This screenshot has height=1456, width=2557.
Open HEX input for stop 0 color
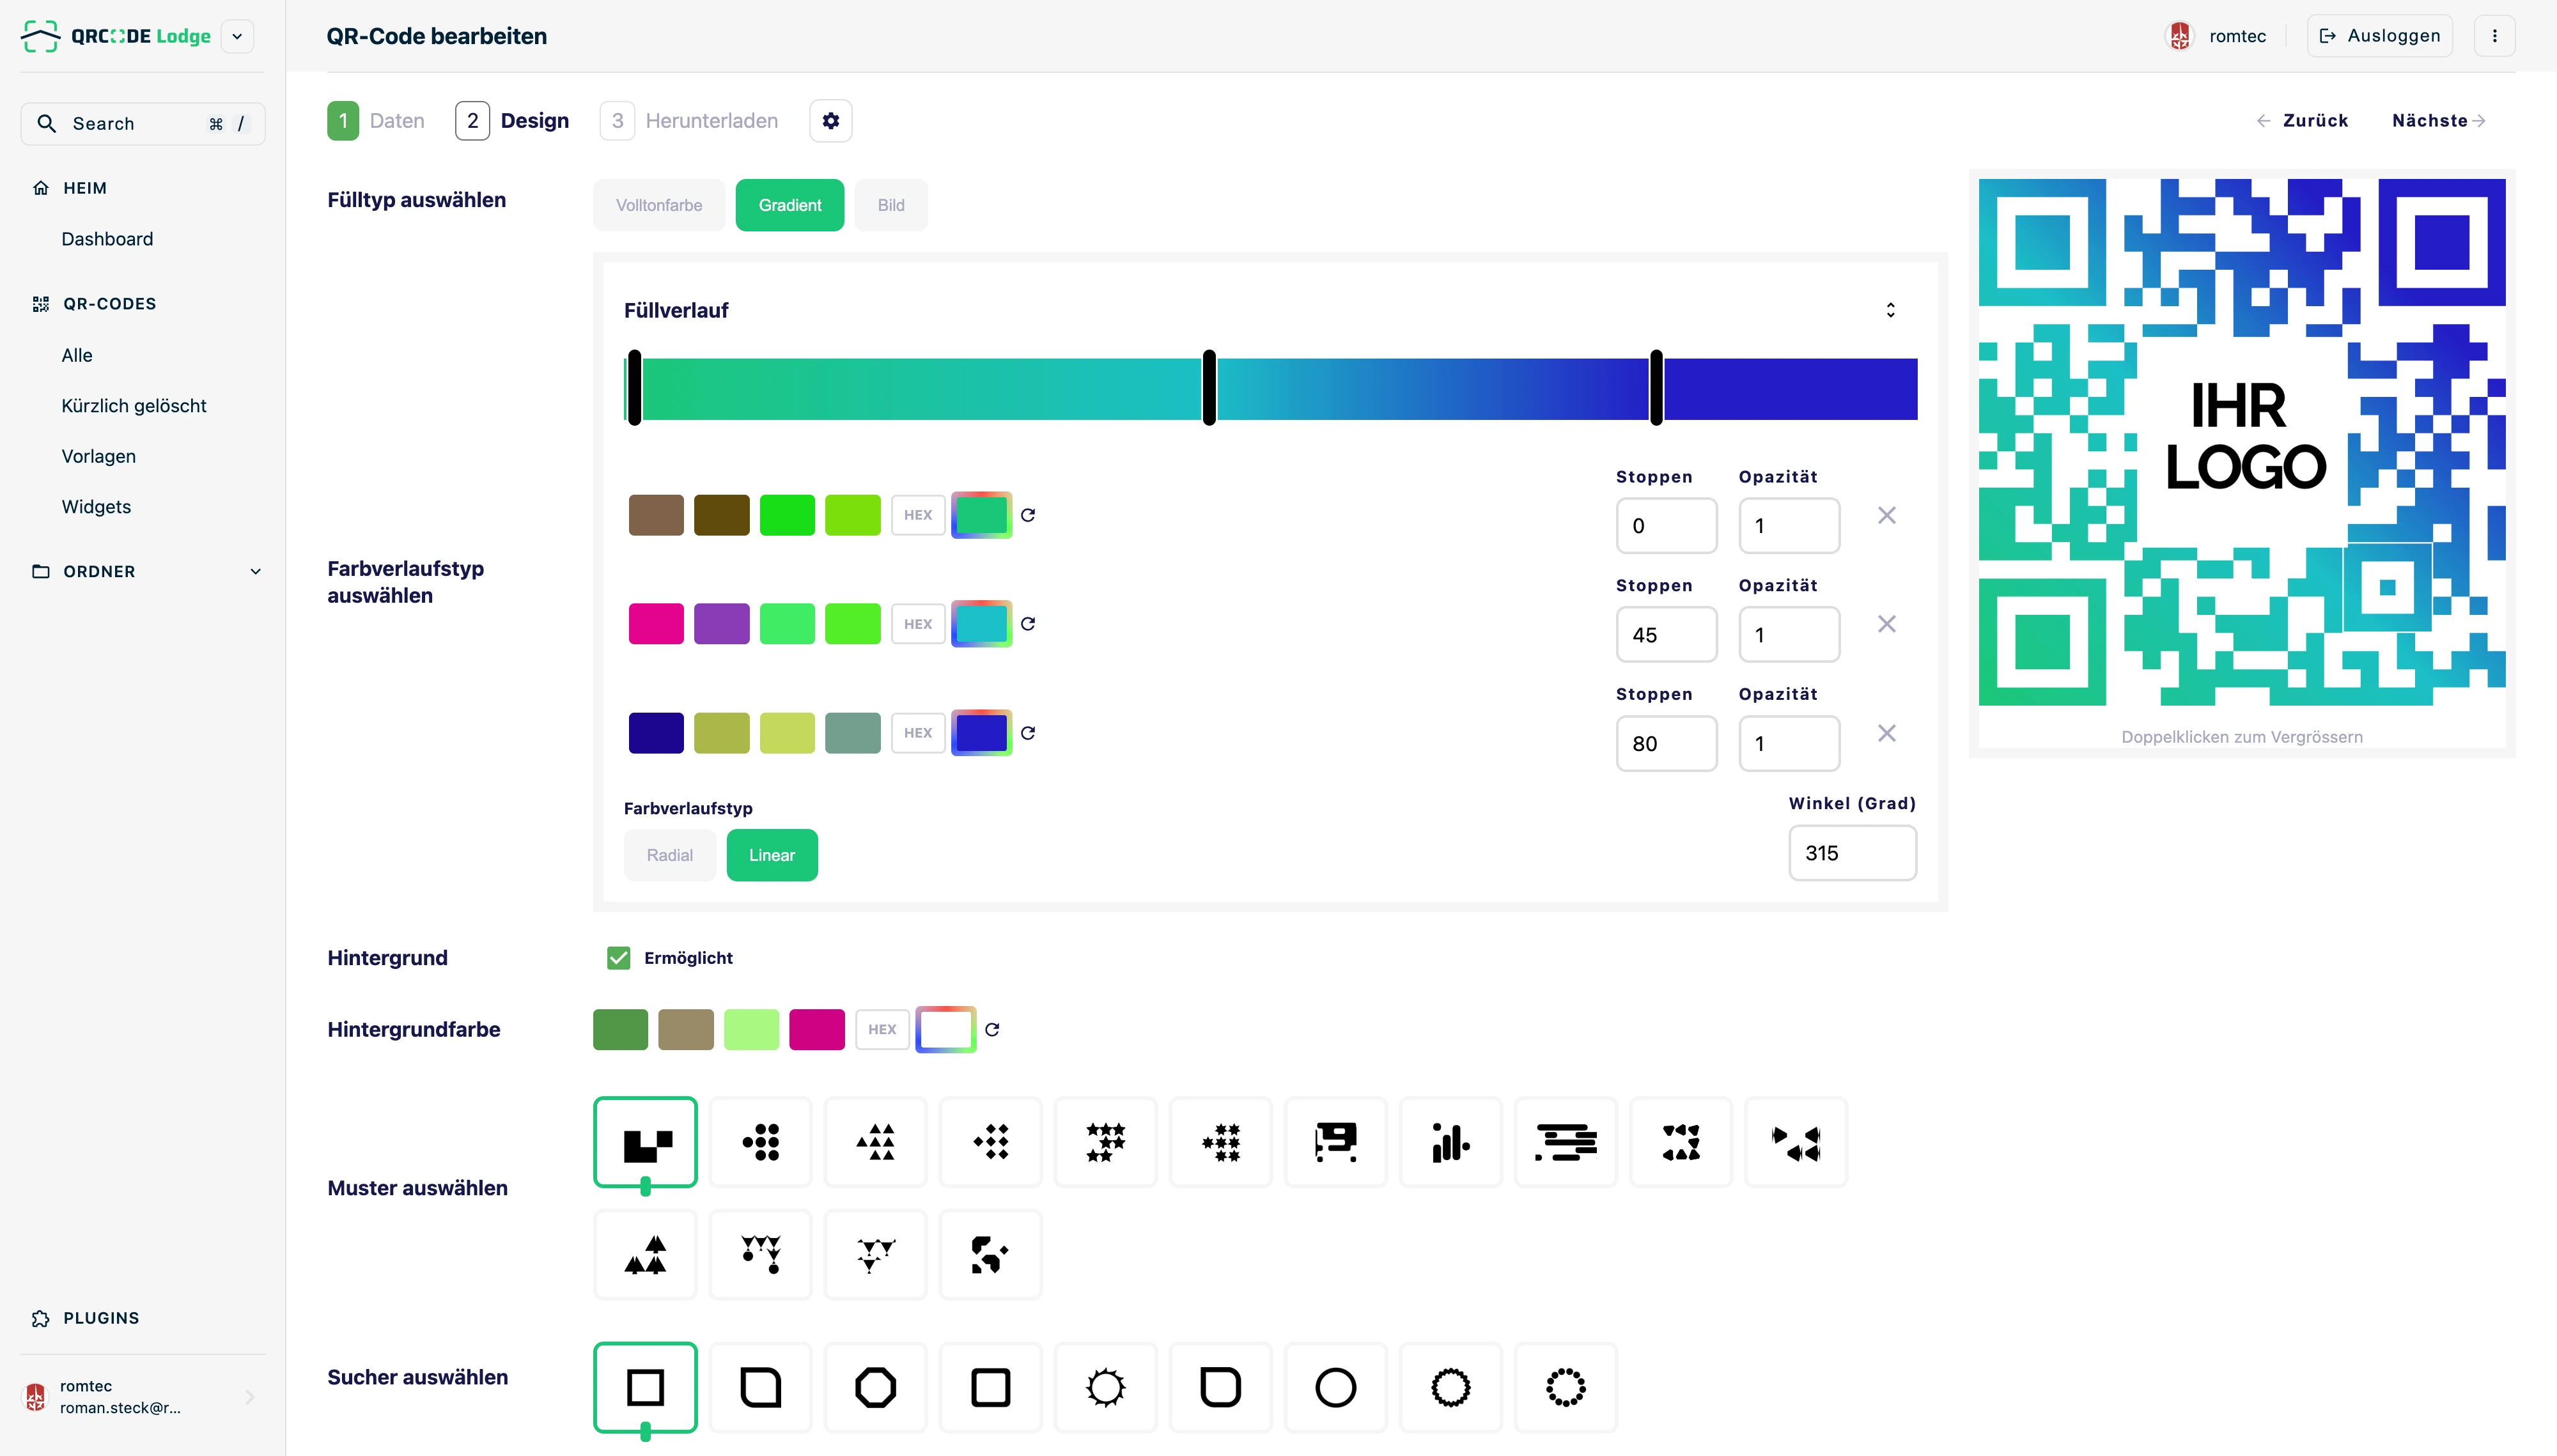pyautogui.click(x=918, y=515)
